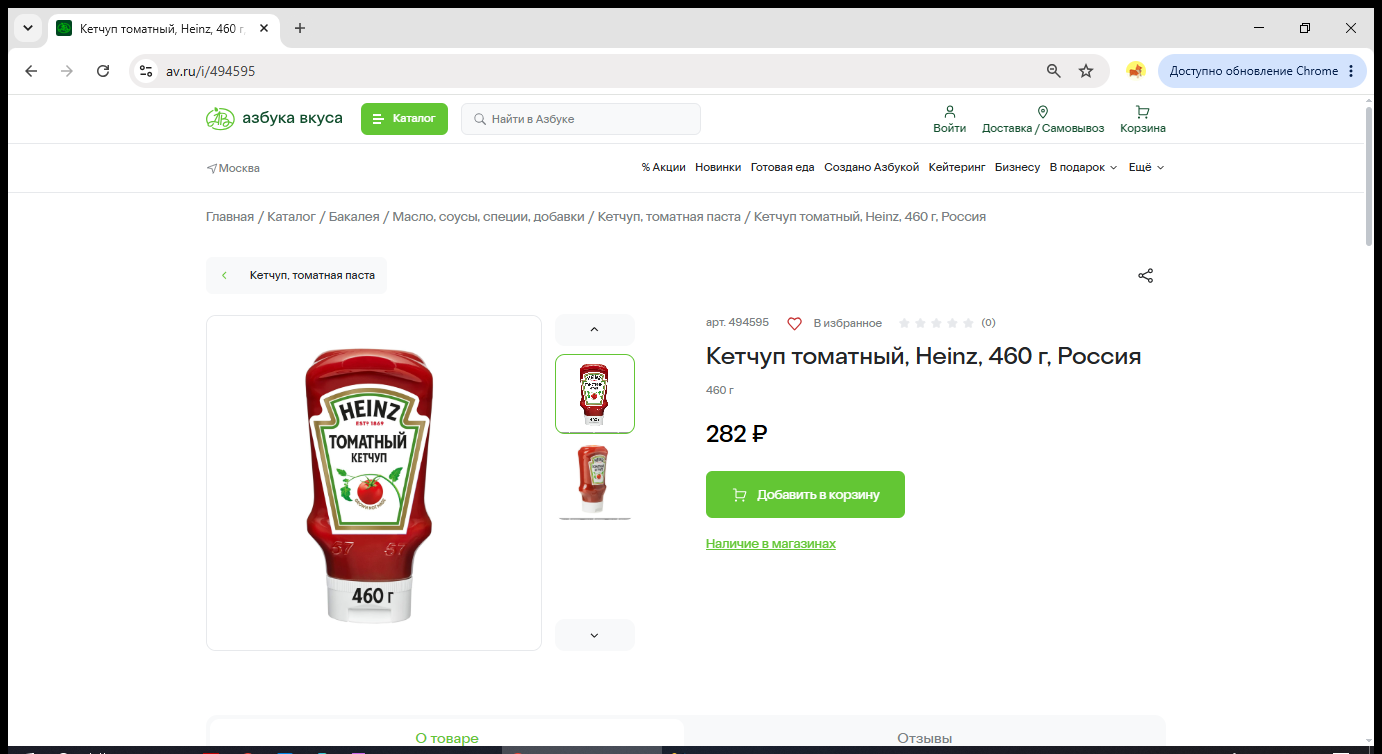The width and height of the screenshot is (1382, 754).
Task: Click the back button Кетчуп, томатная паста
Action: click(x=296, y=275)
